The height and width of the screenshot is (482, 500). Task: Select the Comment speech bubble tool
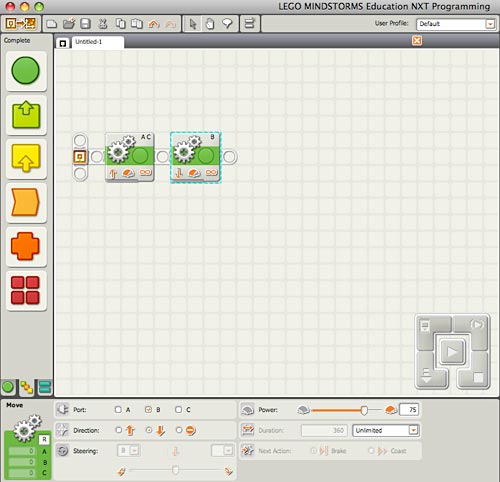[227, 24]
